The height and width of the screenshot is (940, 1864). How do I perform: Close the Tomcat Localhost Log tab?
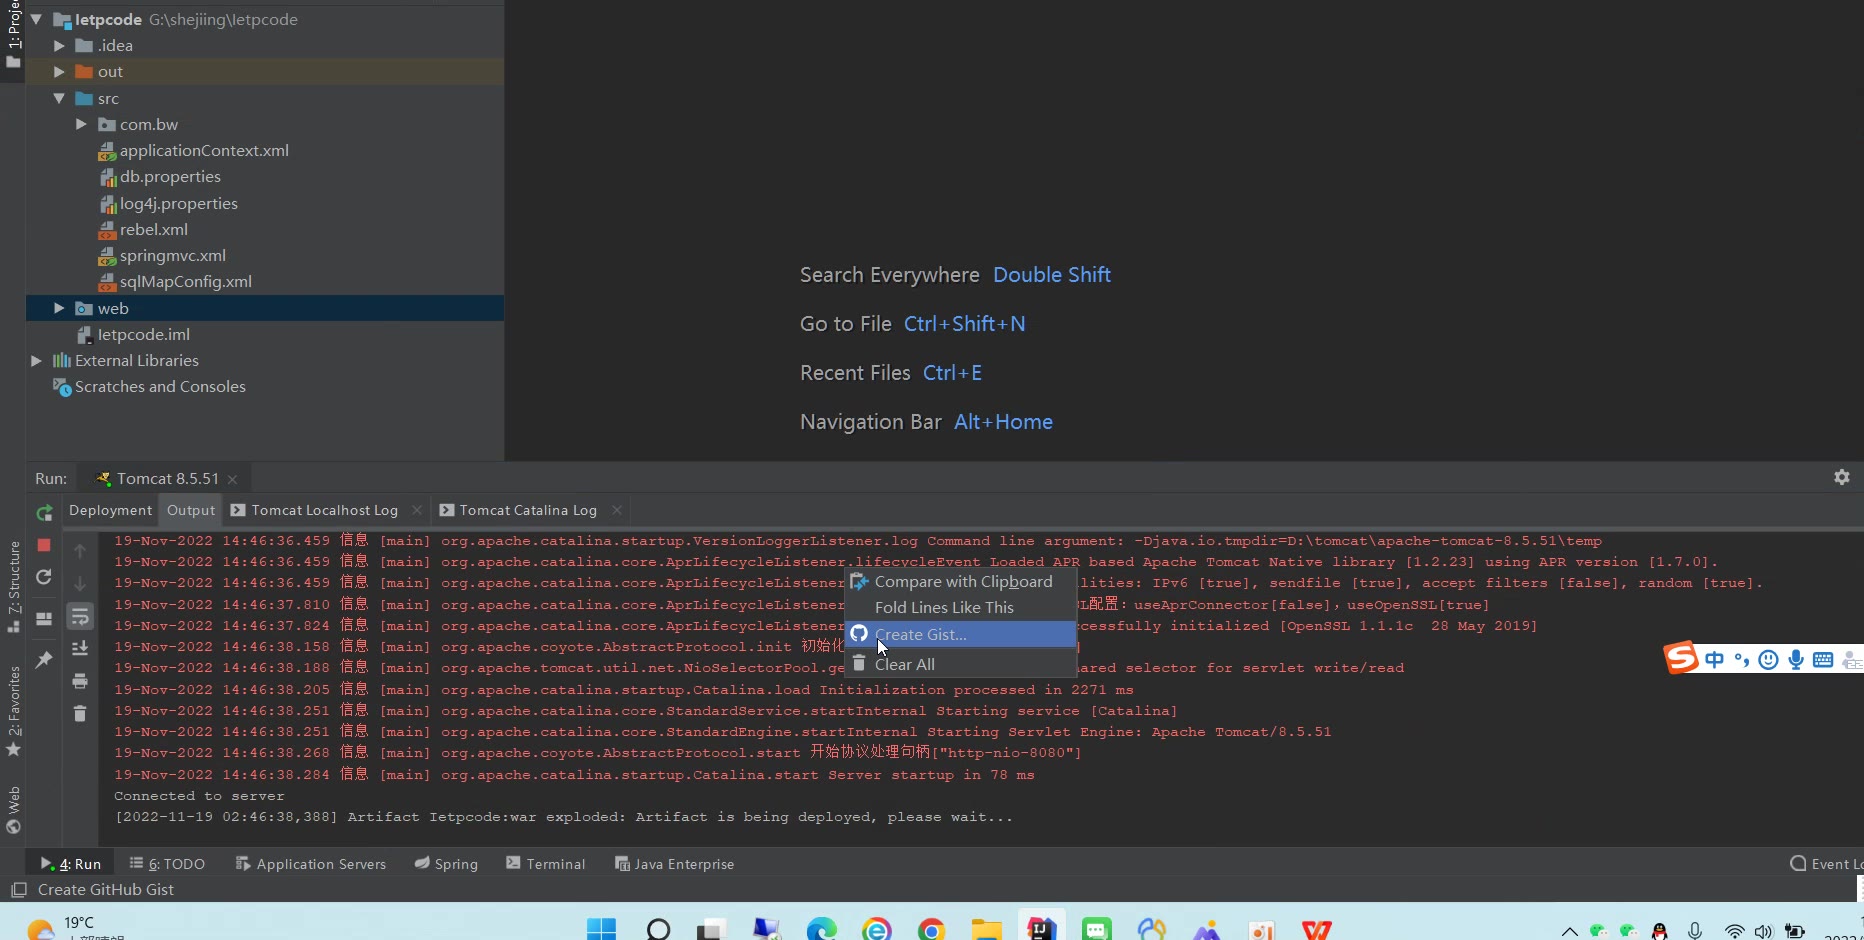click(417, 510)
